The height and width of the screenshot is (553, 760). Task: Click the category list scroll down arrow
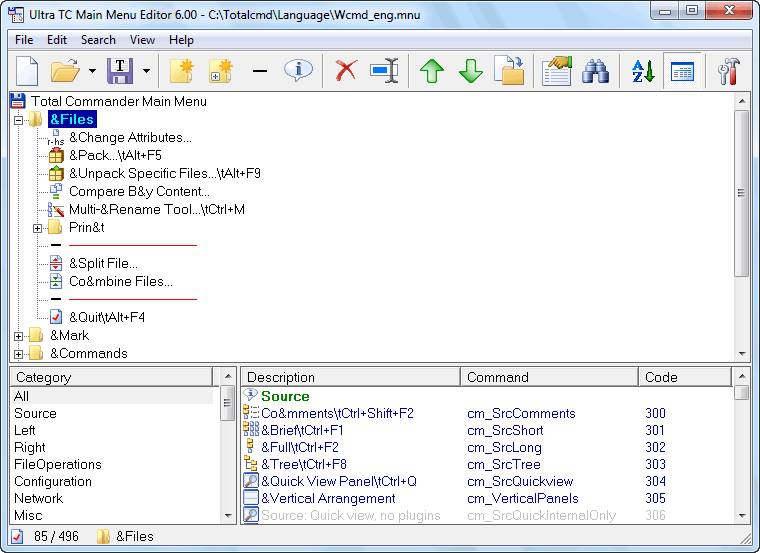[x=228, y=516]
